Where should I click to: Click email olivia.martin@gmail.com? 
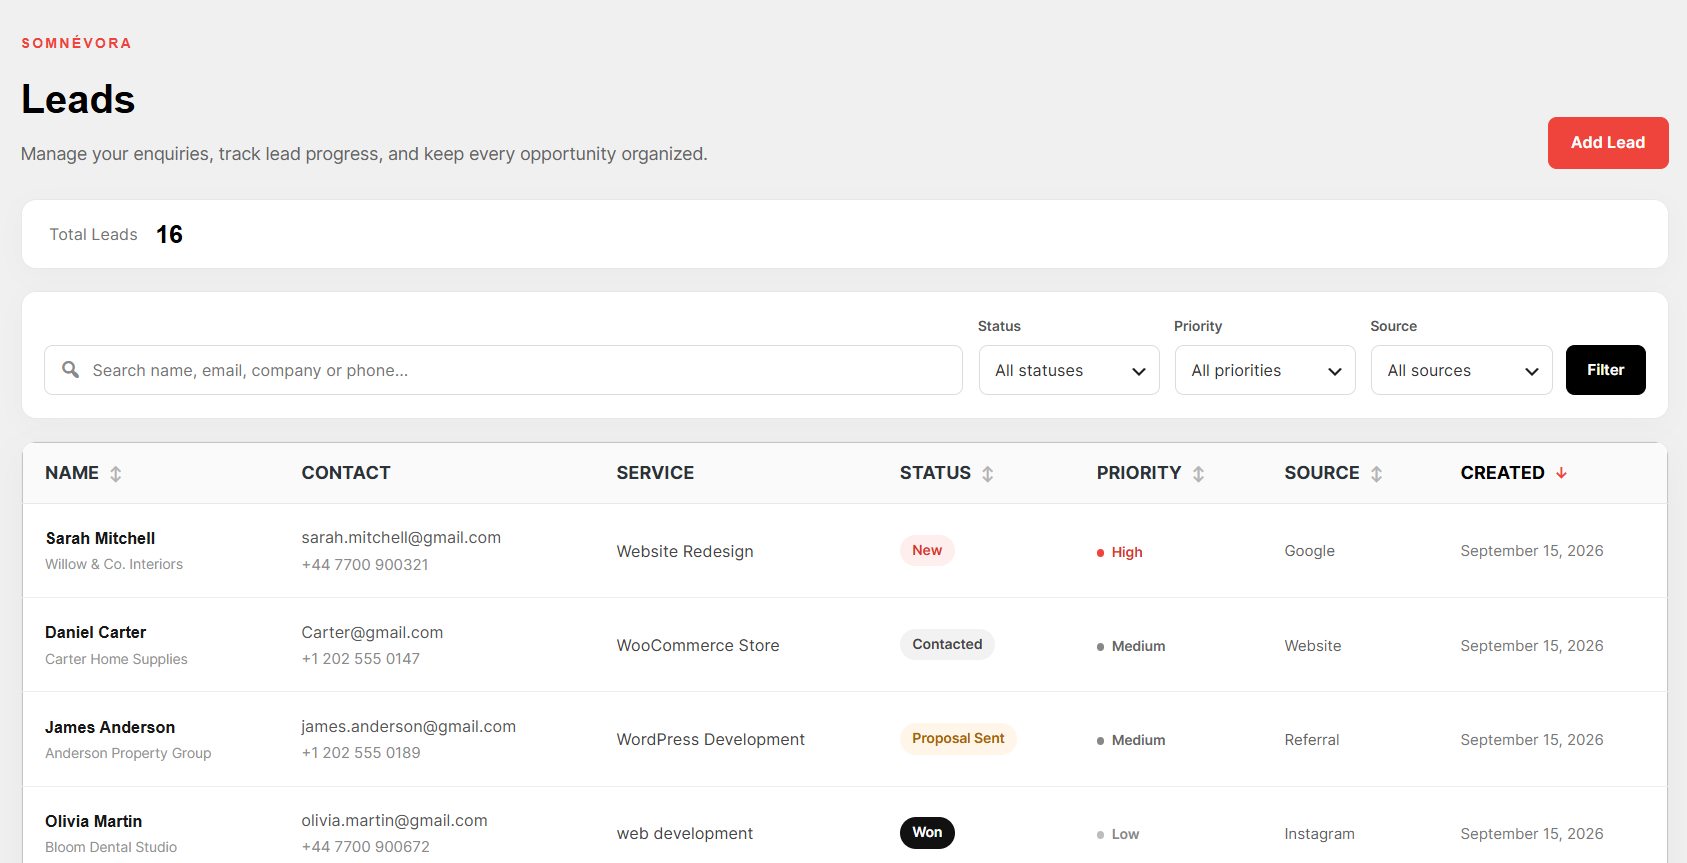394,820
